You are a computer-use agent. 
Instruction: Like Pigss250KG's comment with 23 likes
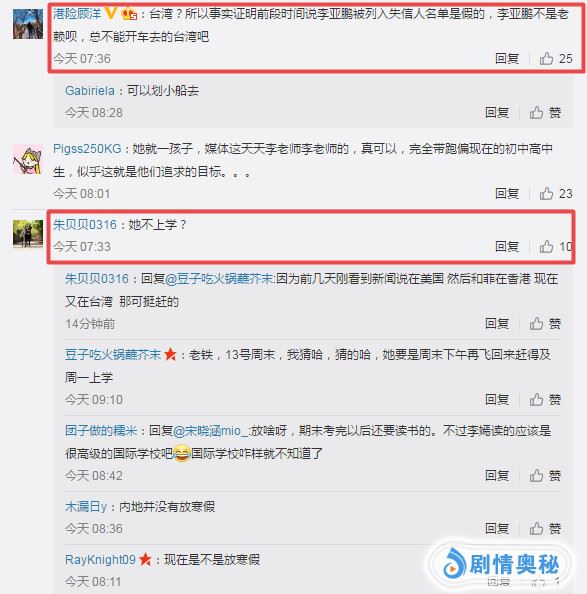click(x=556, y=194)
